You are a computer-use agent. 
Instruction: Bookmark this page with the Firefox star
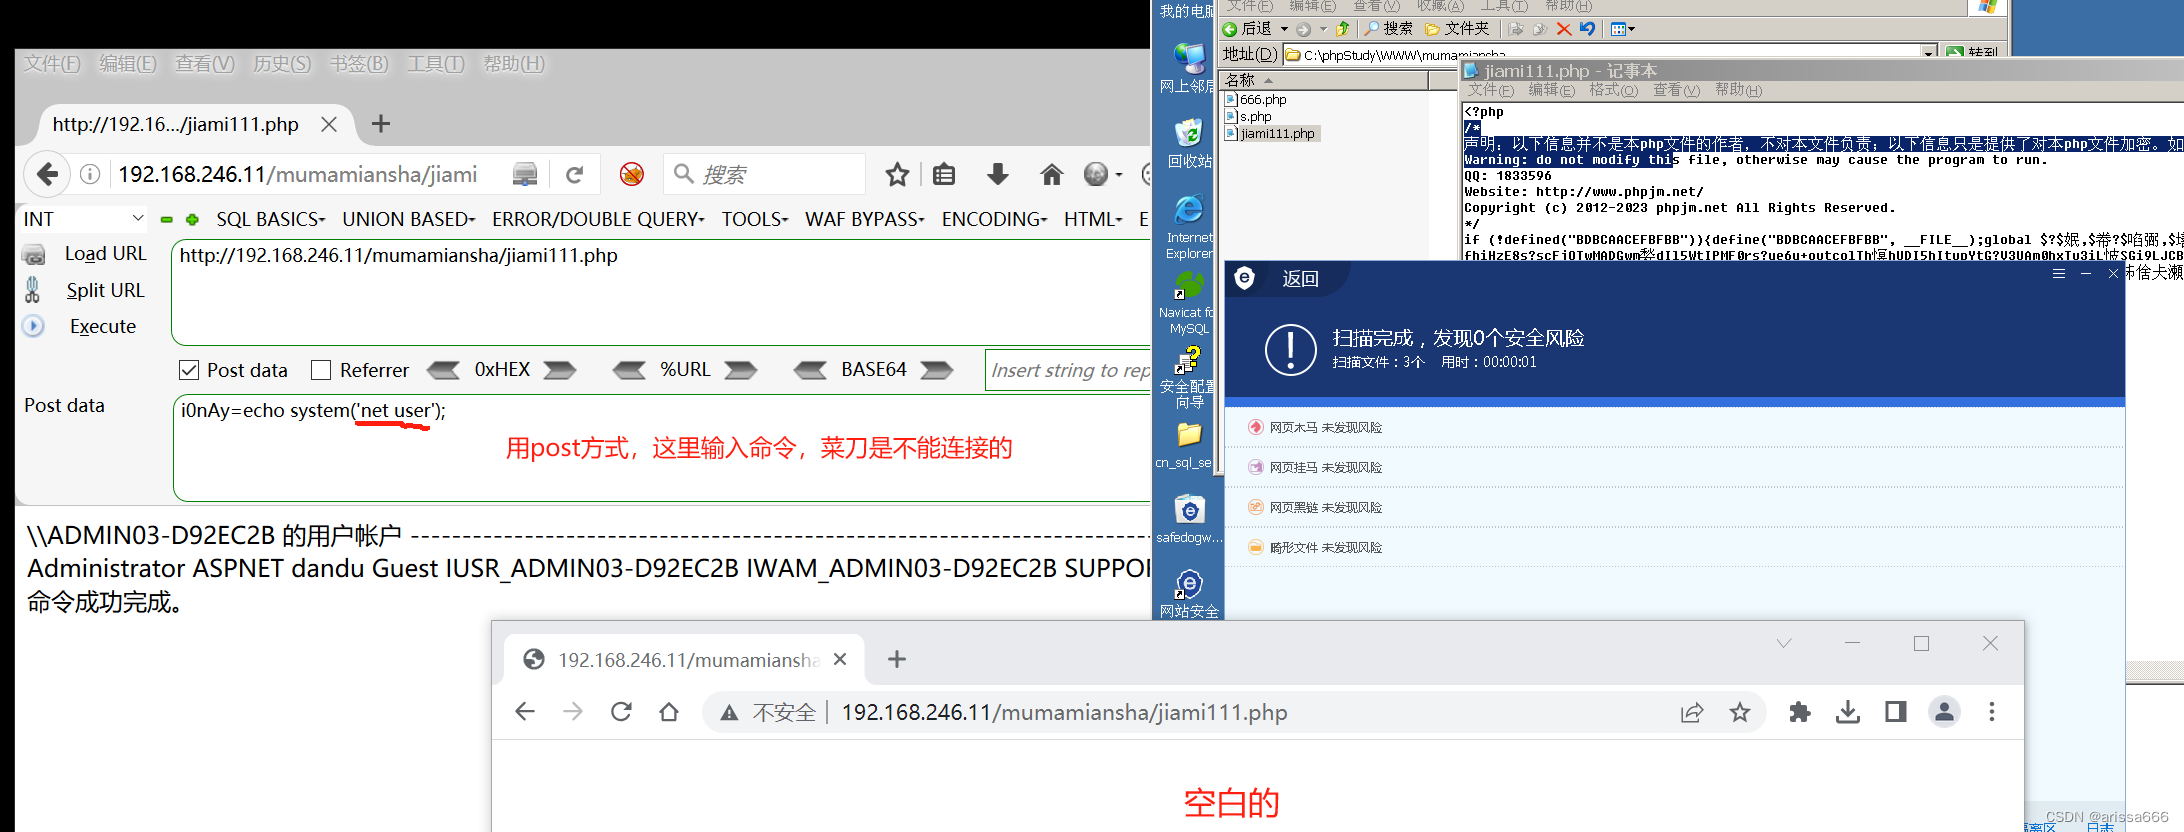tap(897, 175)
